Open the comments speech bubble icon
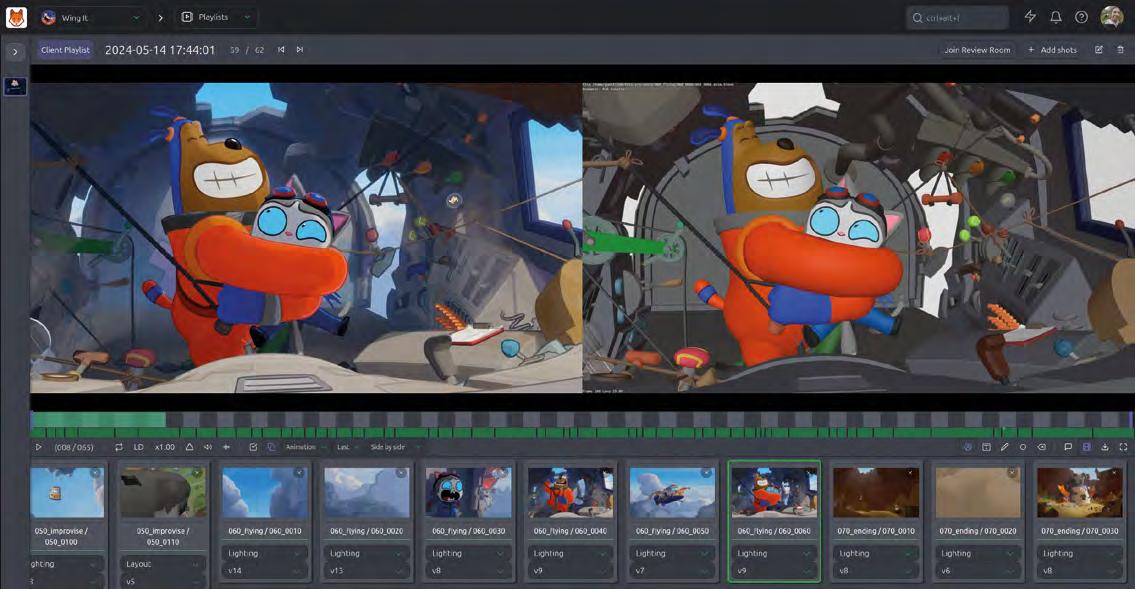The width and height of the screenshot is (1135, 589). tap(1068, 447)
